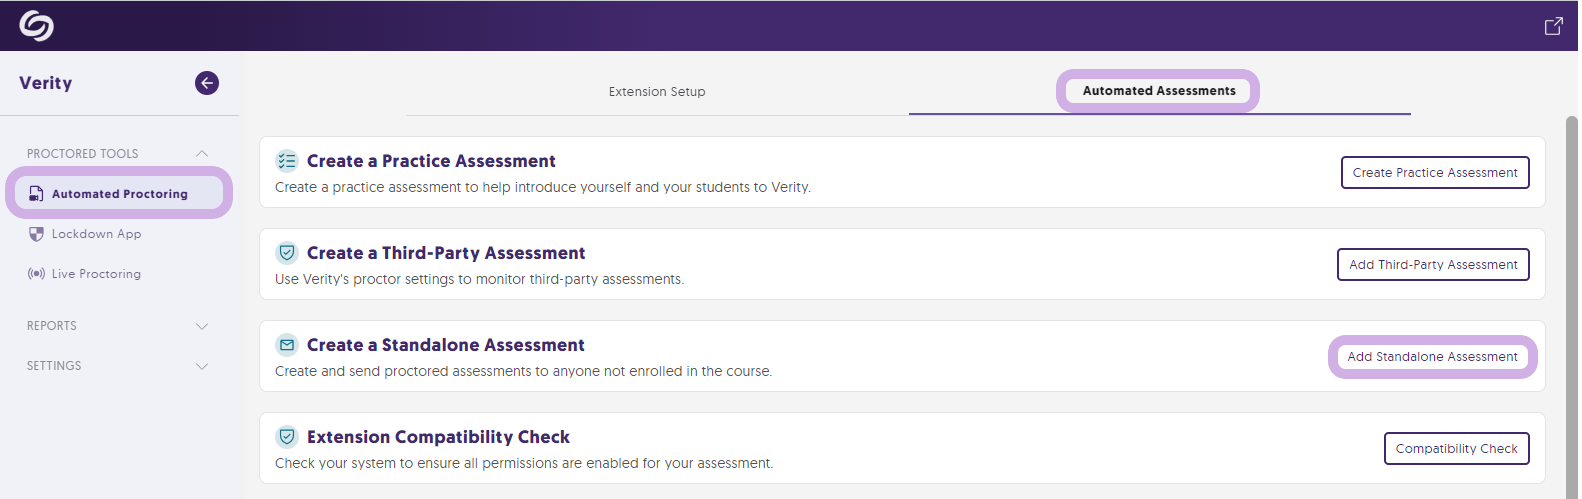Click Add Standalone Assessment button
1582x499 pixels.
(1432, 357)
